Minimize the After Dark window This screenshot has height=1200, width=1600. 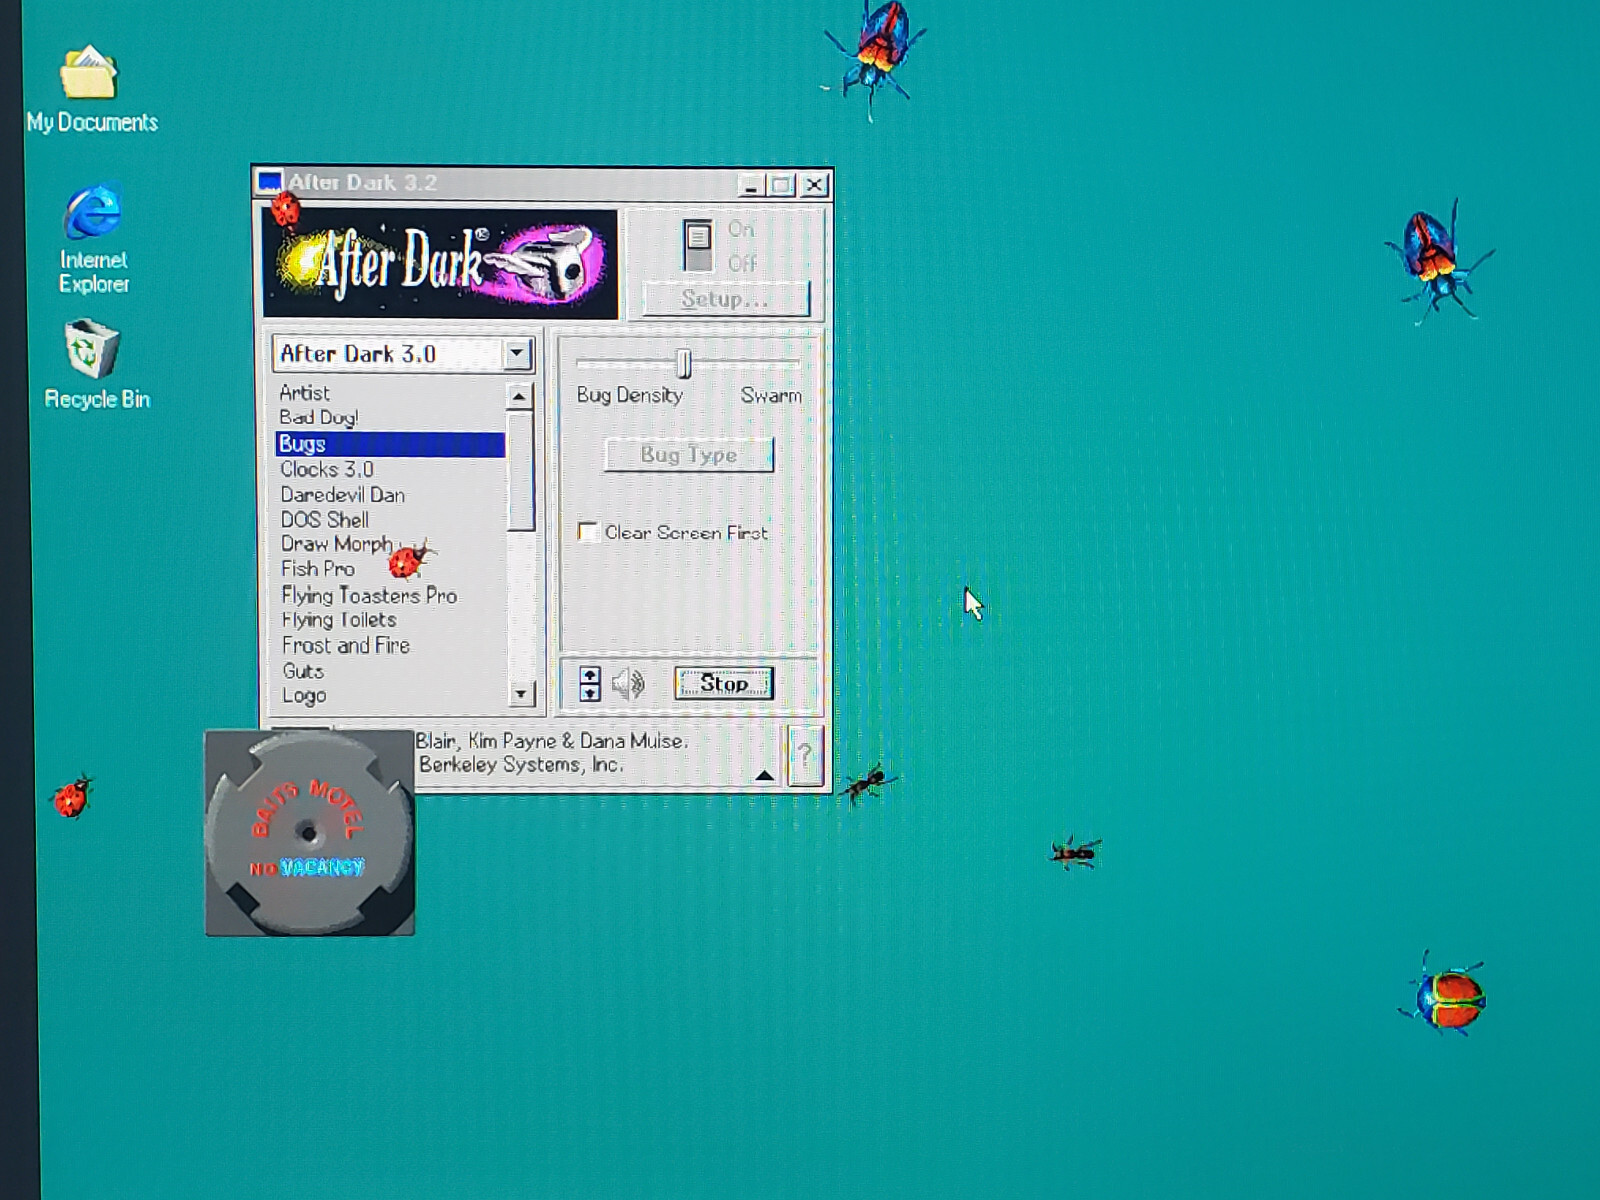click(751, 185)
